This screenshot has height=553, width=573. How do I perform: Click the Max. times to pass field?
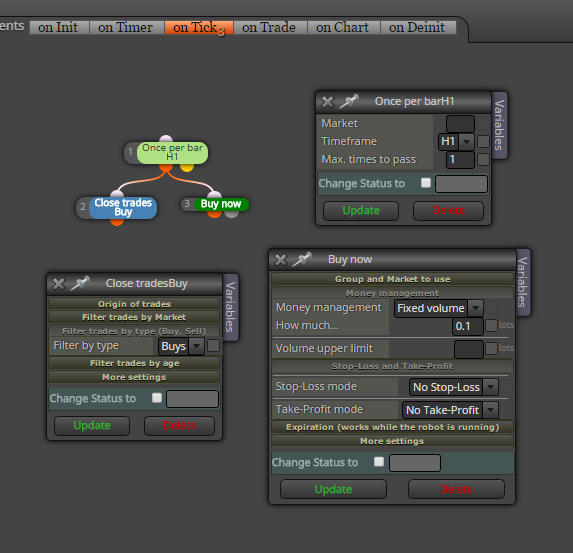(x=460, y=160)
